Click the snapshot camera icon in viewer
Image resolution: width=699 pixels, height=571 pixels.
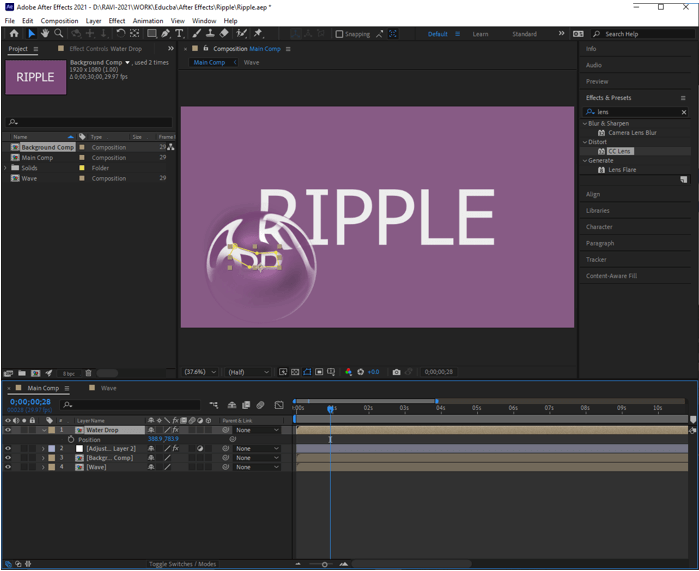pos(396,372)
